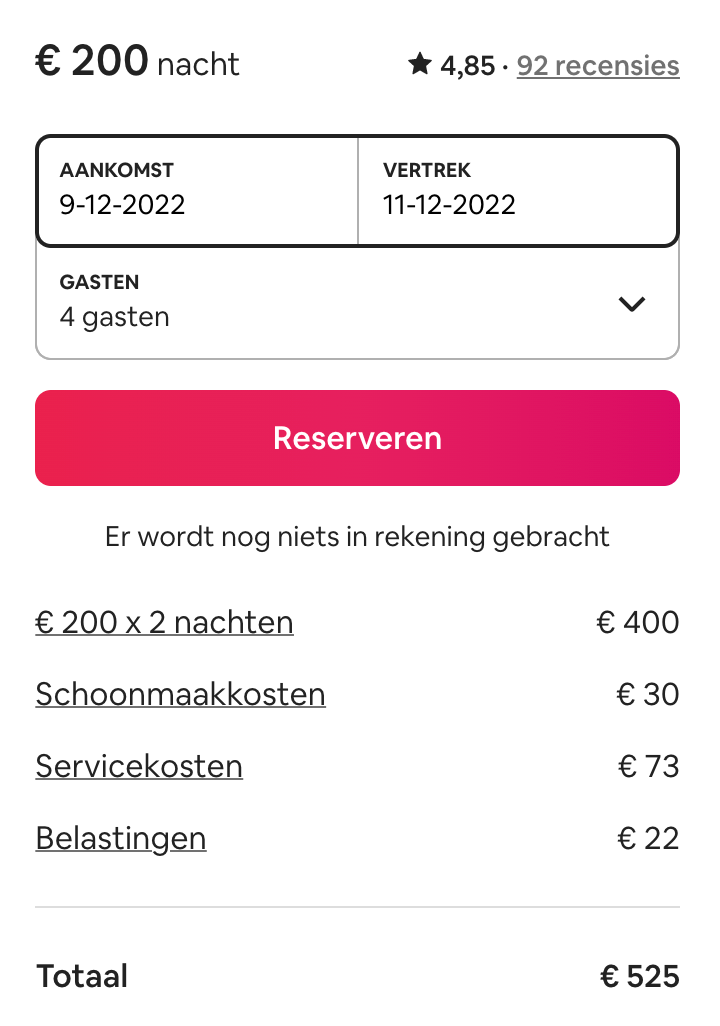This screenshot has width=720, height=1026.
Task: Click the arrival date 9-12-2022
Action: click(x=122, y=205)
